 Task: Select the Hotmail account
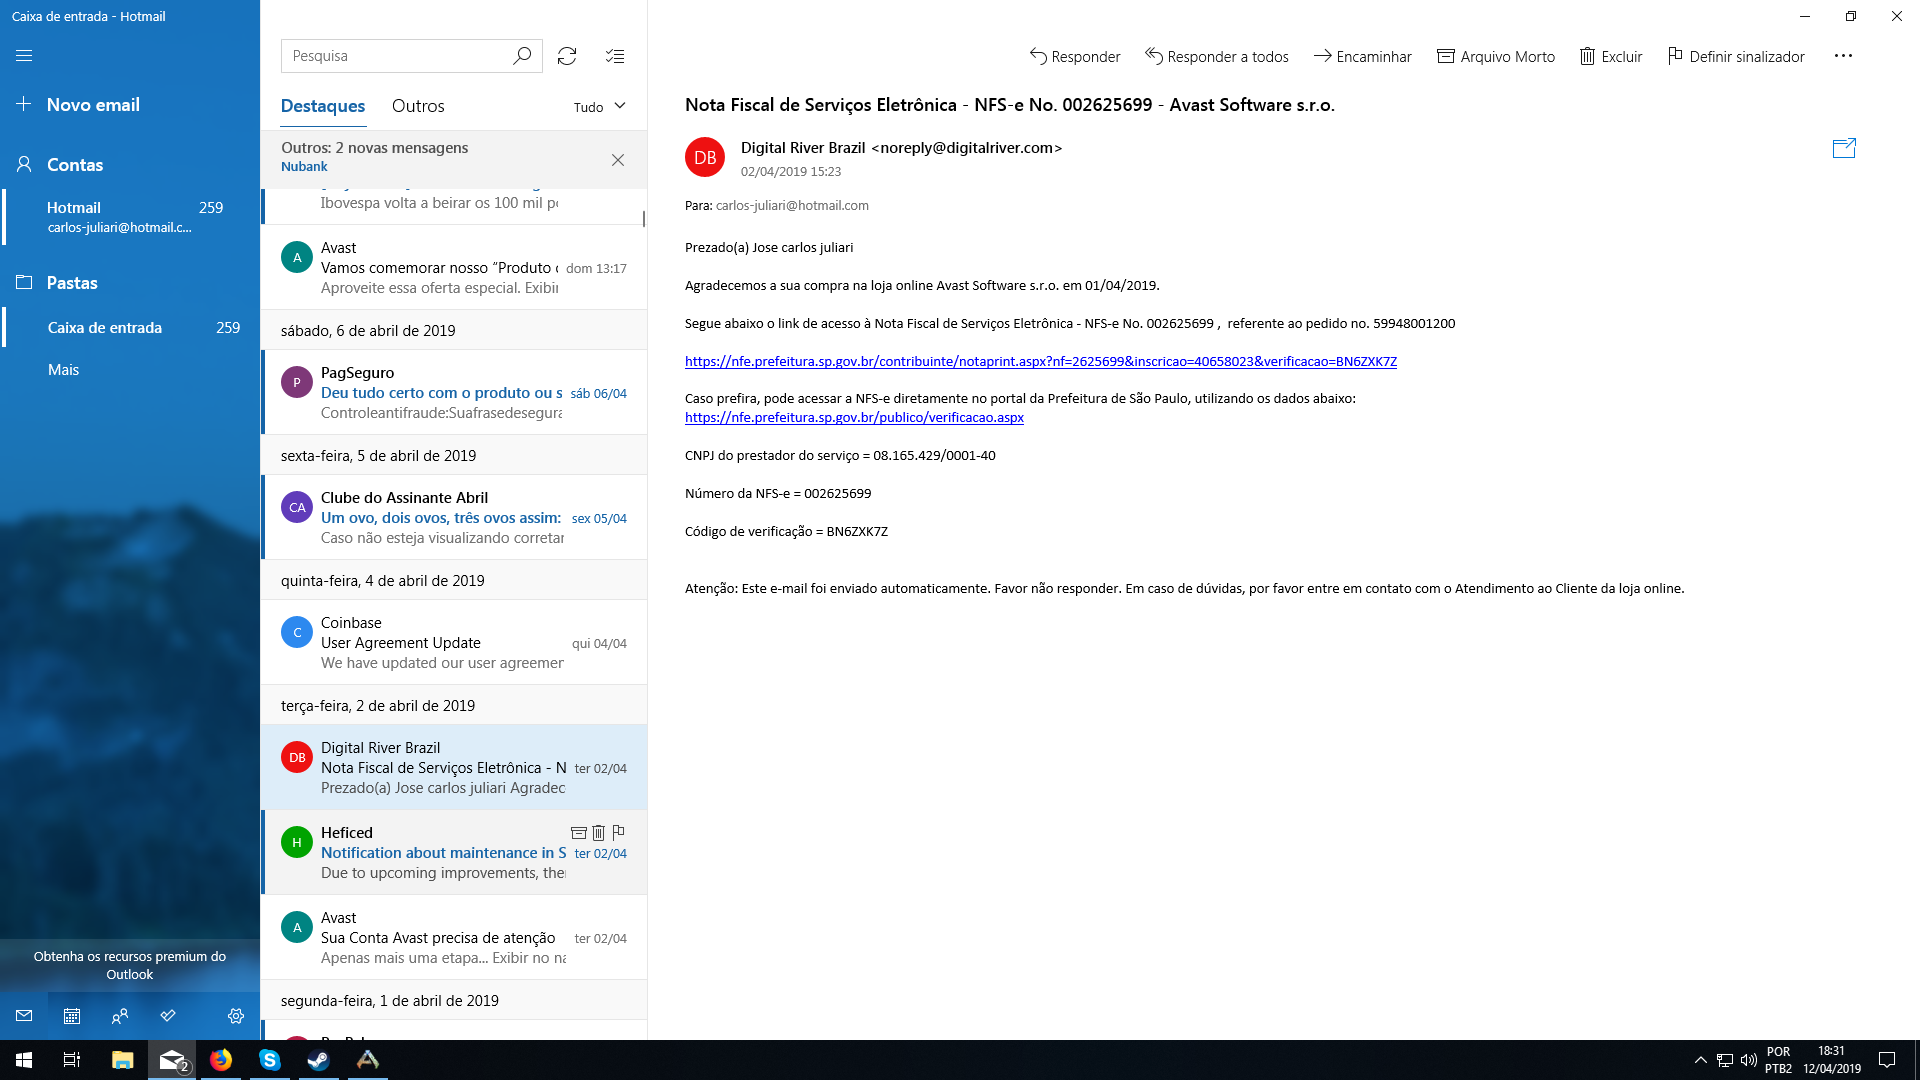130,217
